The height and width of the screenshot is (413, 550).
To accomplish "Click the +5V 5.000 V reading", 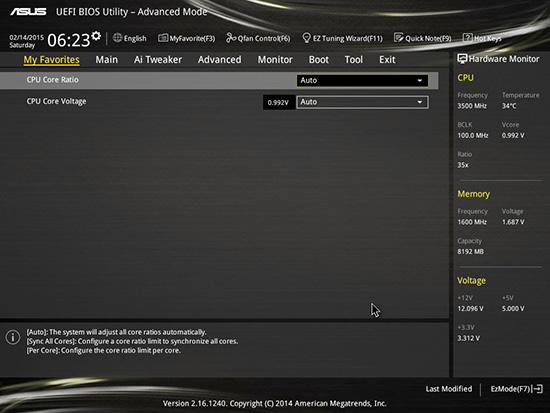I will tap(513, 309).
